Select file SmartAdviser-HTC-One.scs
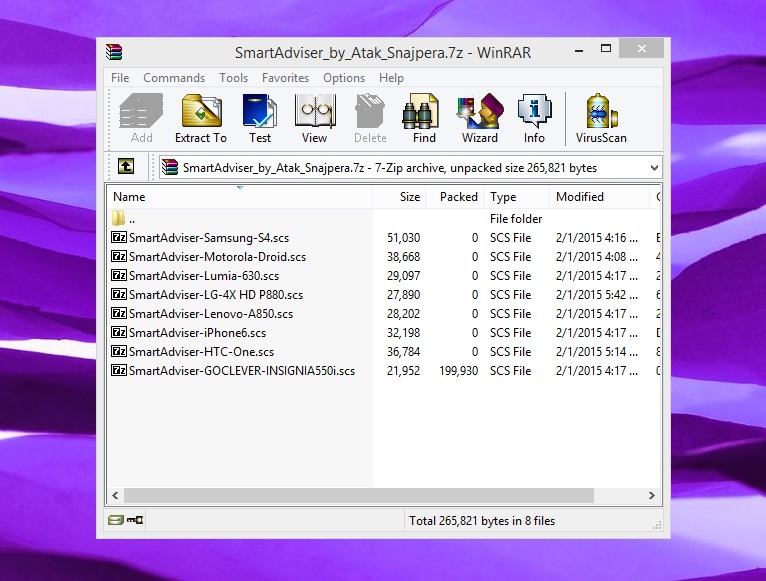This screenshot has height=581, width=766. [x=201, y=352]
